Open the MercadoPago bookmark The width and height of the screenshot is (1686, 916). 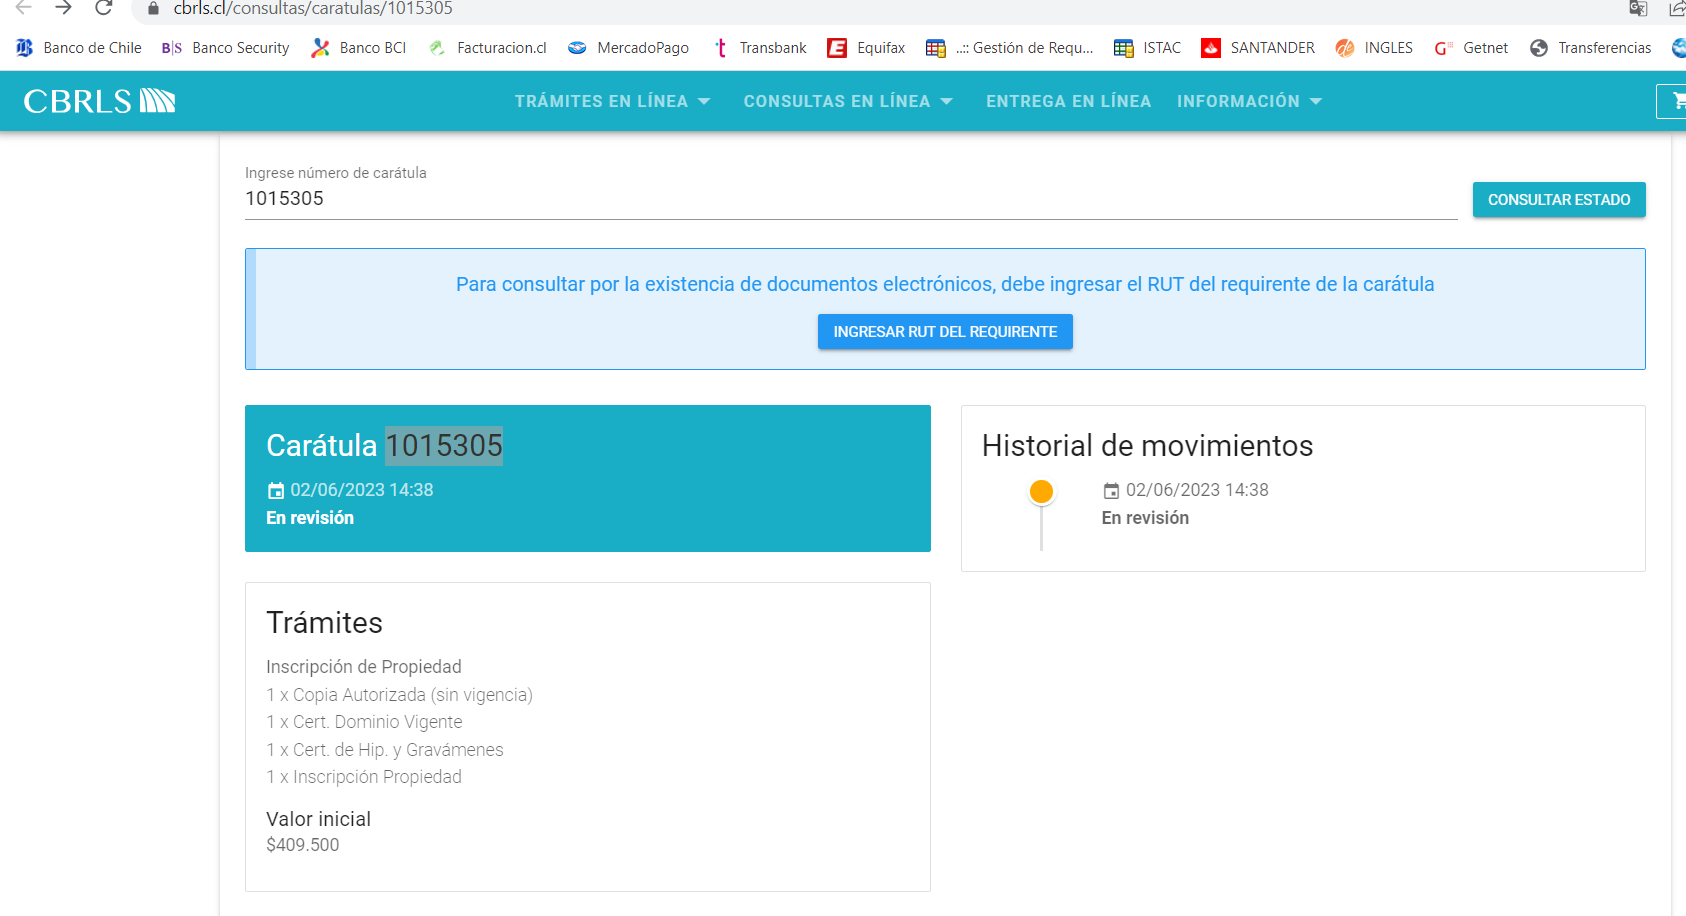point(628,48)
